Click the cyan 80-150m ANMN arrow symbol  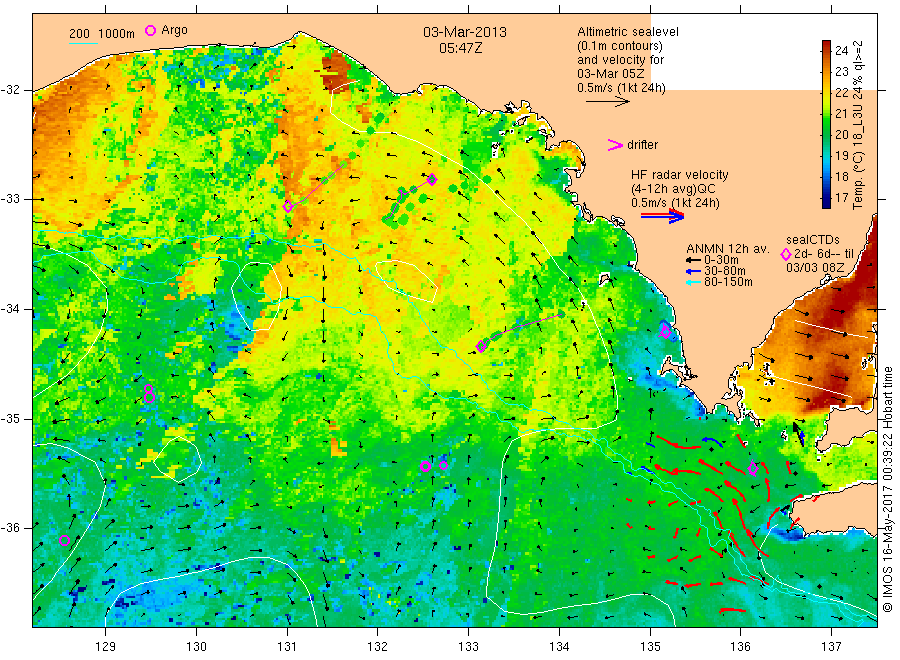(x=693, y=282)
